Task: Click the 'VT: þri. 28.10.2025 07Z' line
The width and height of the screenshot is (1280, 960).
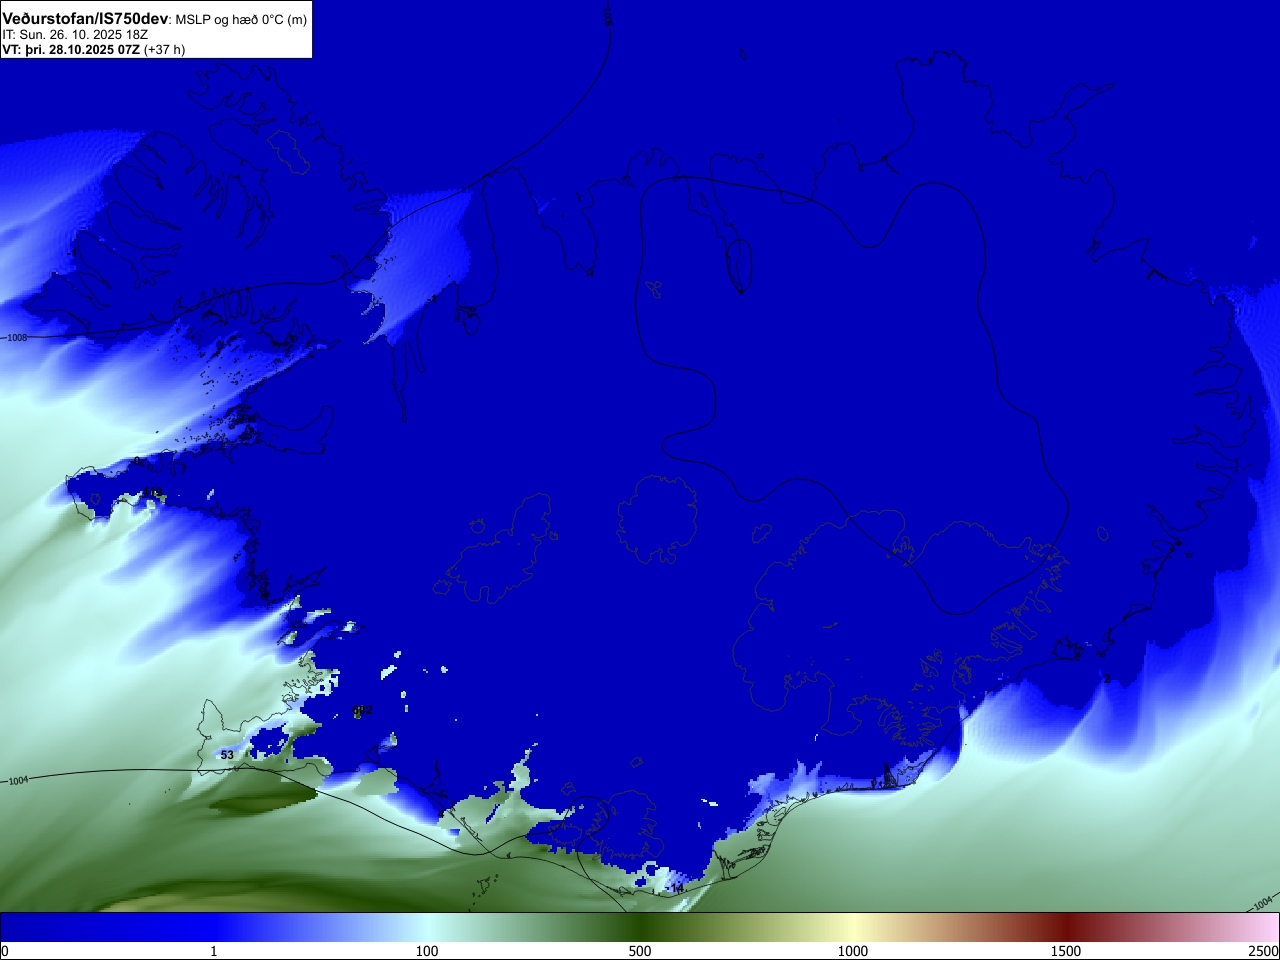Action: (x=71, y=49)
